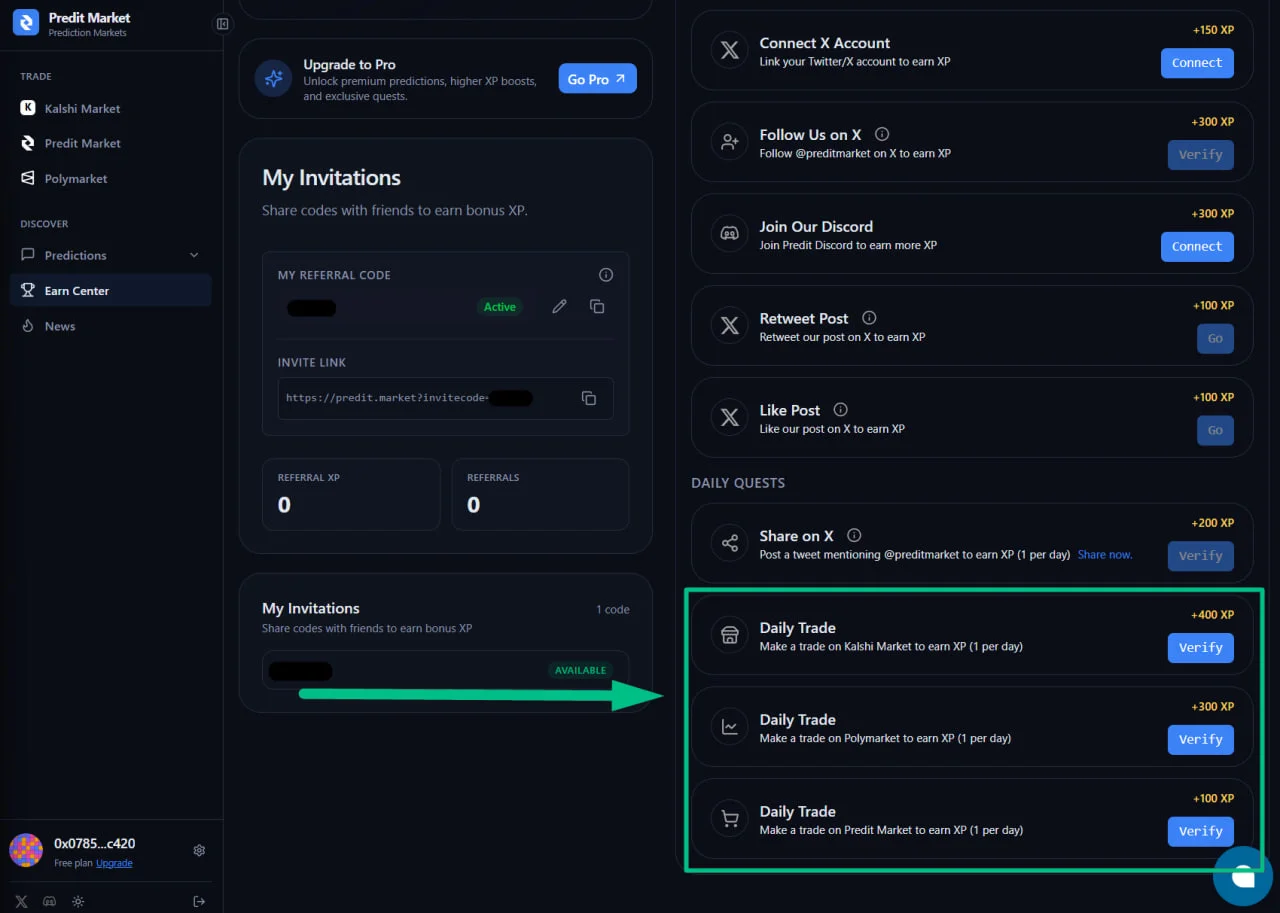Image resolution: width=1280 pixels, height=913 pixels.
Task: Click the wallet avatar thumbnail
Action: [x=26, y=850]
